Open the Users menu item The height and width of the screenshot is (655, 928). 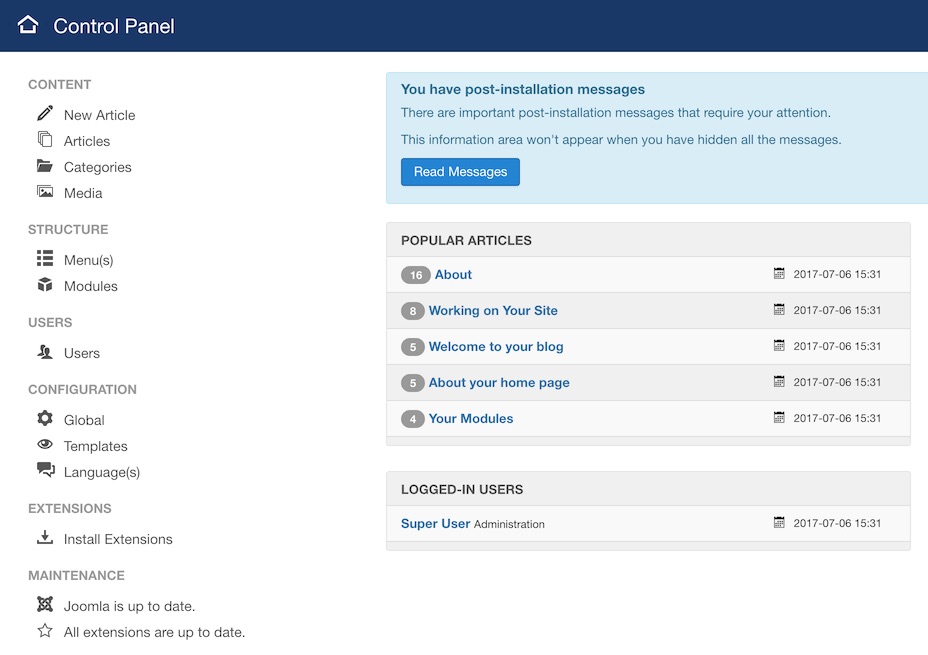(81, 353)
